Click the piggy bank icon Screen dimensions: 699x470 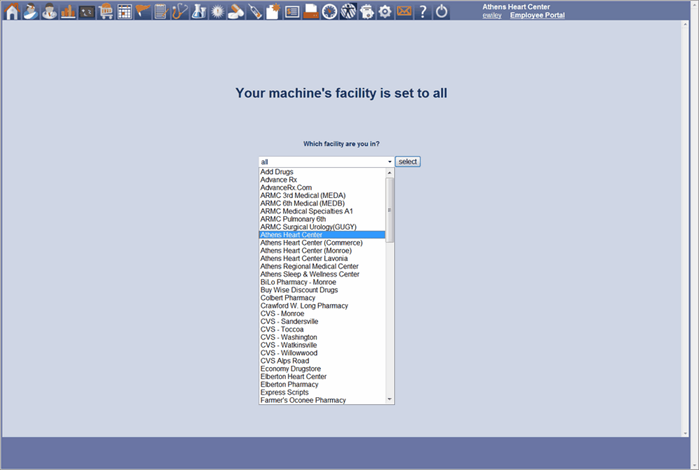click(x=367, y=11)
